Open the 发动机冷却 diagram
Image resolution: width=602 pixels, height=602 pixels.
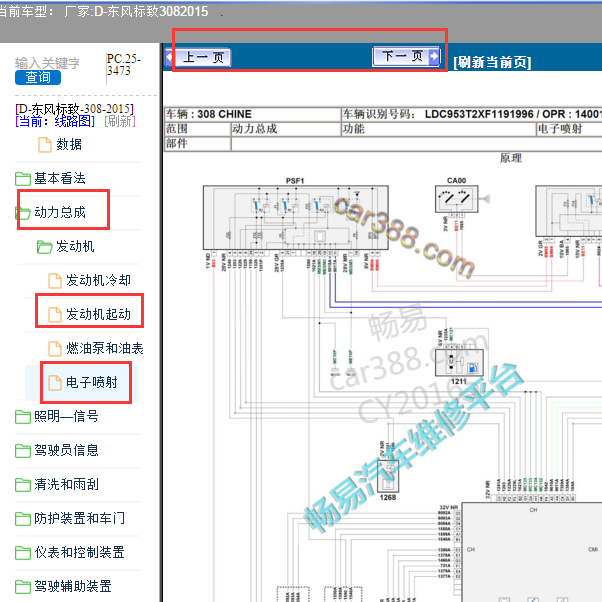point(98,280)
